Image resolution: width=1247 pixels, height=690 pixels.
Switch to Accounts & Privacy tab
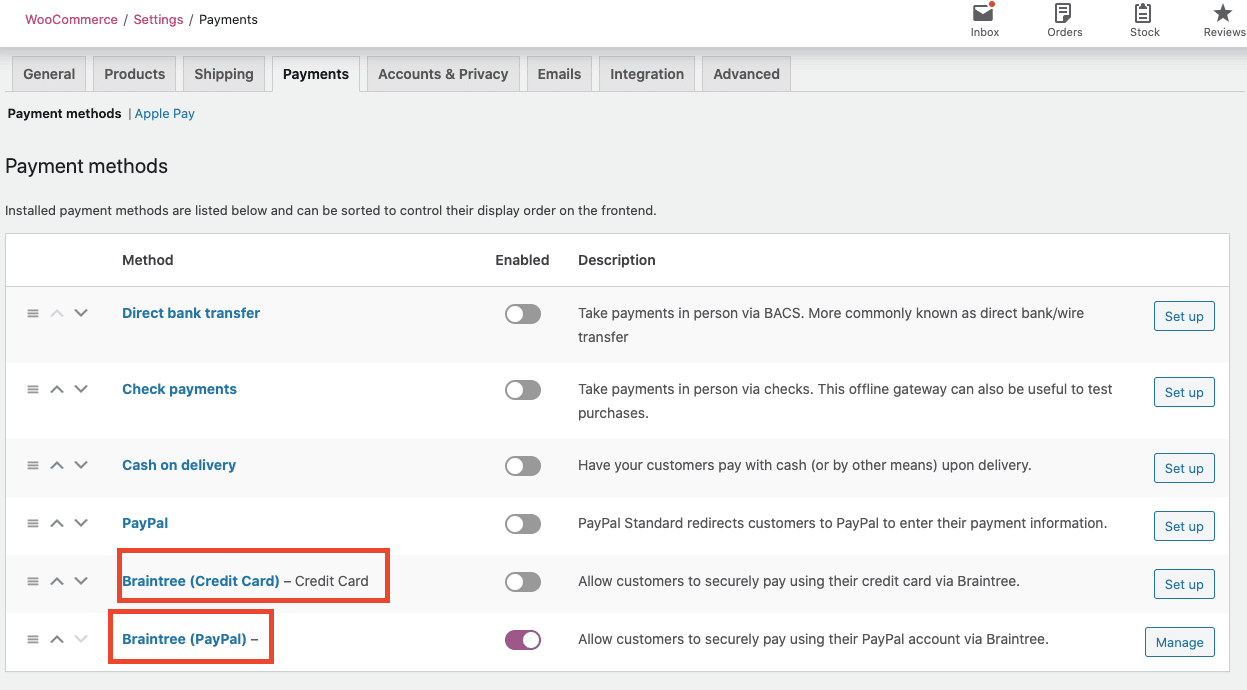[443, 74]
